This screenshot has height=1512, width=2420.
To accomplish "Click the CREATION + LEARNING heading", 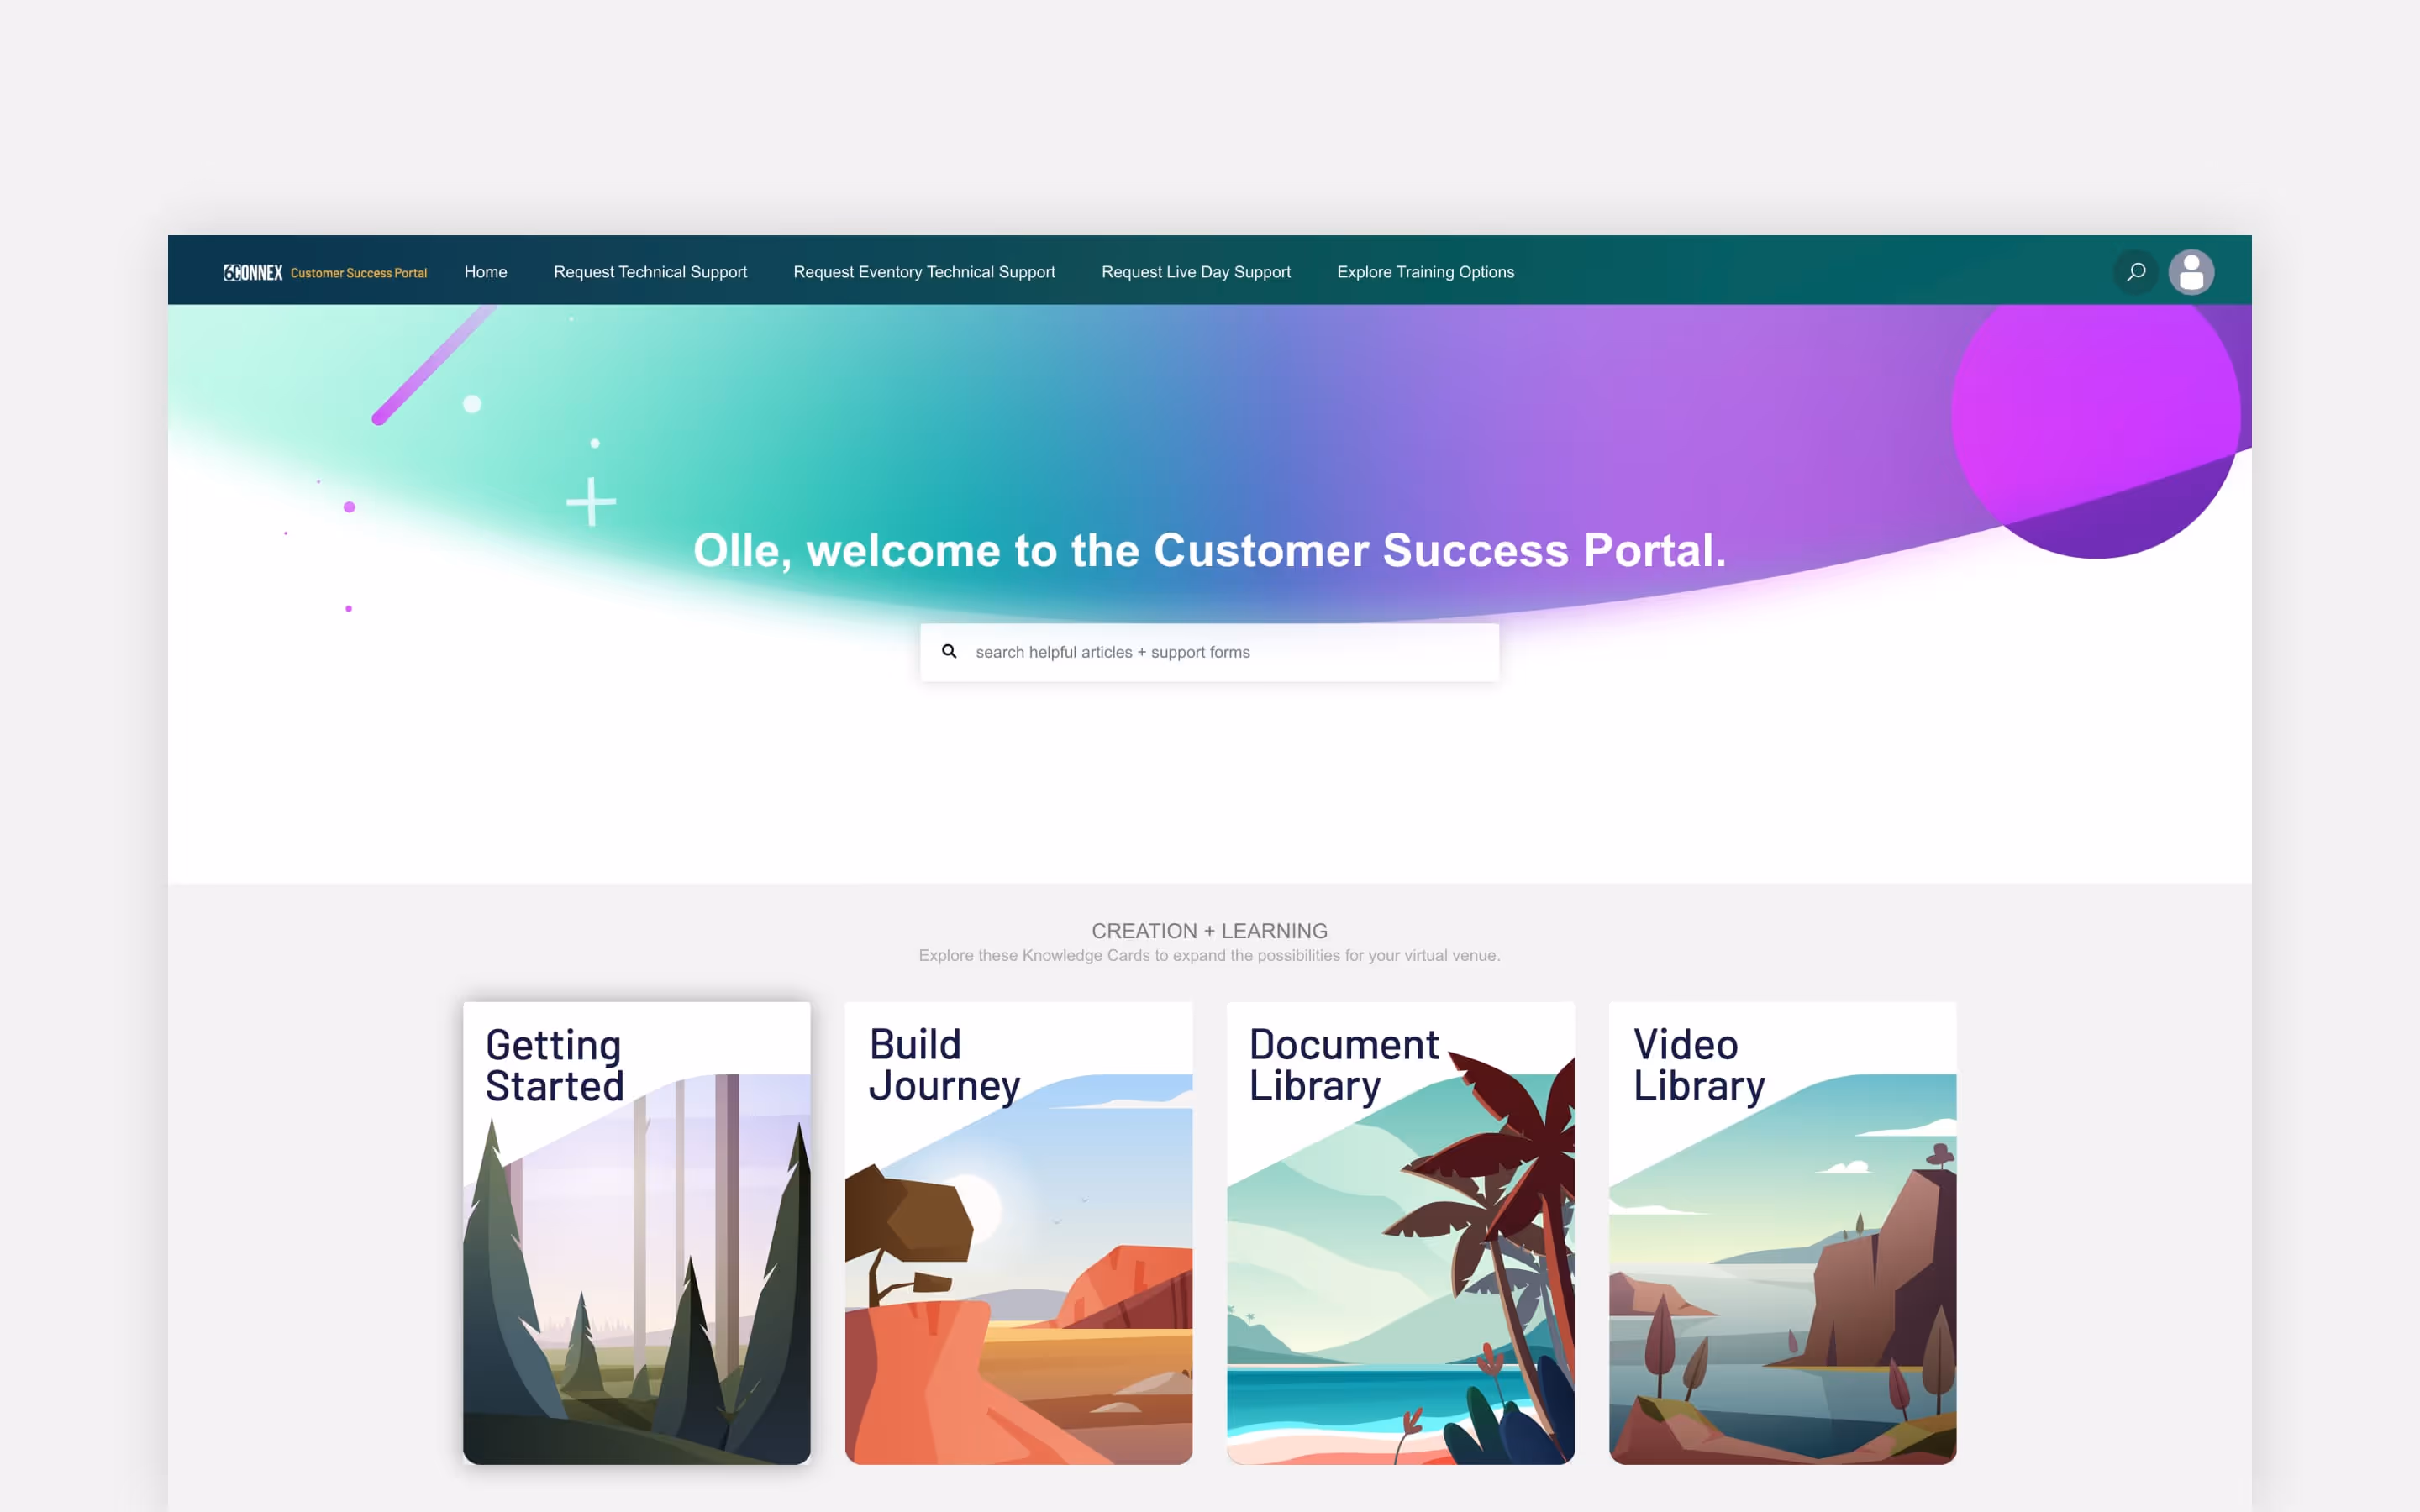I will coord(1209,931).
